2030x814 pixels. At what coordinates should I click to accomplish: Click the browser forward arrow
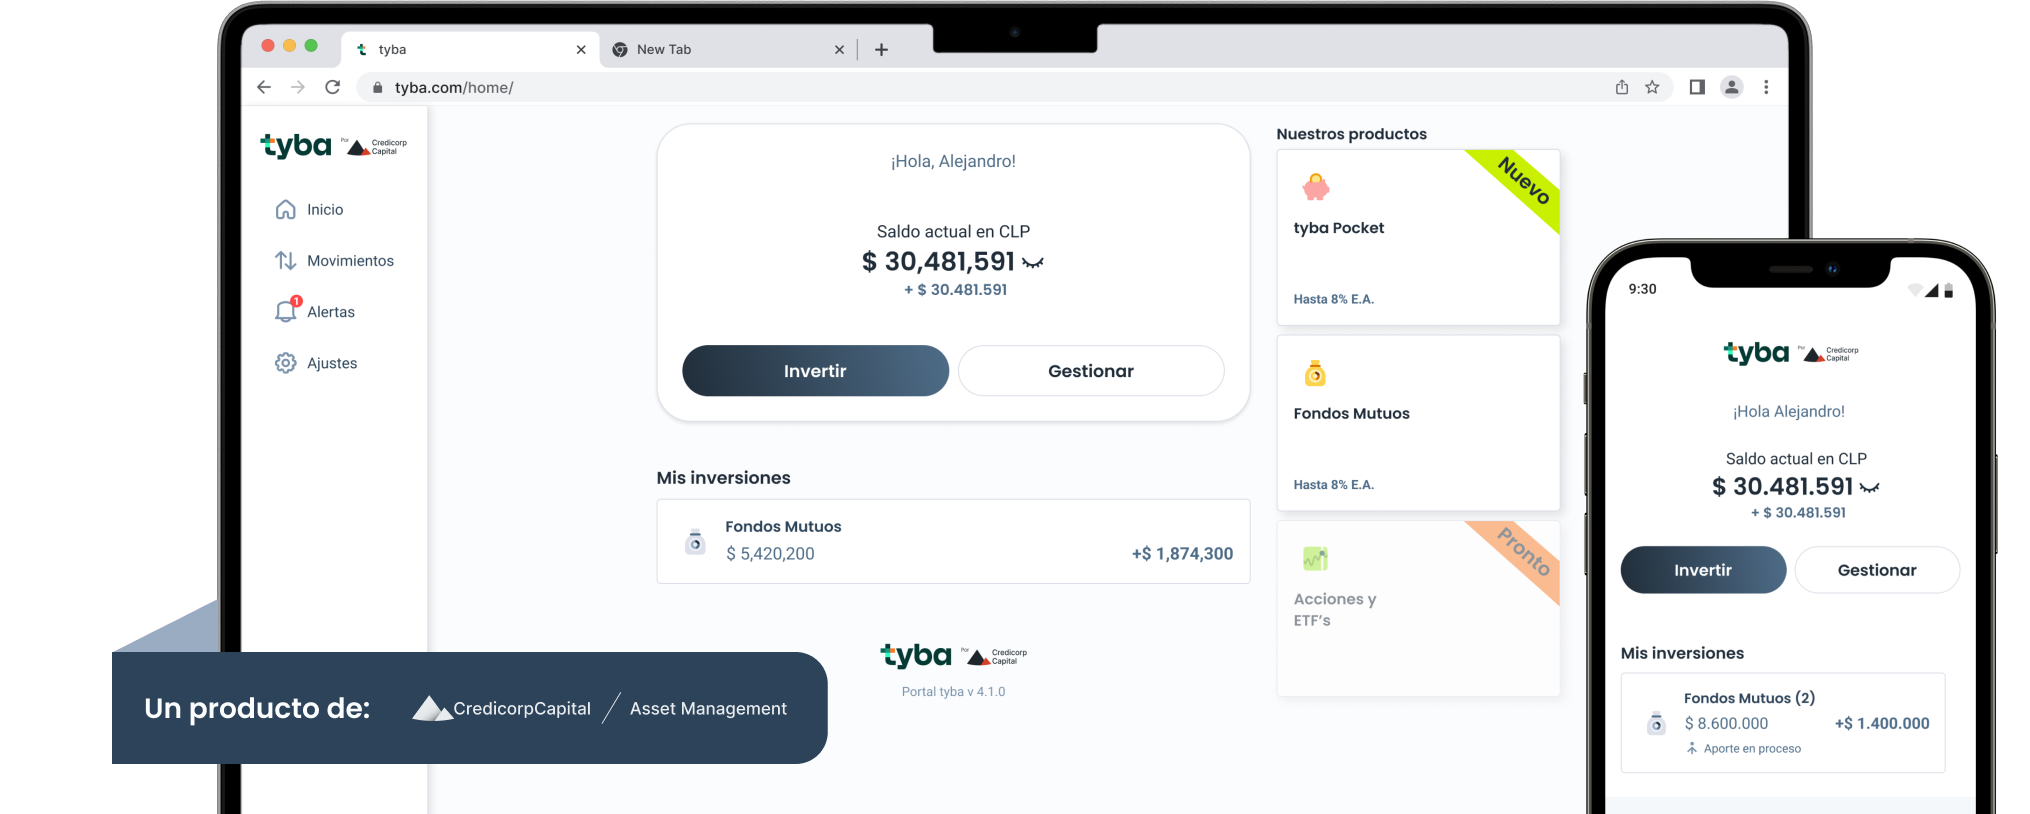point(298,87)
